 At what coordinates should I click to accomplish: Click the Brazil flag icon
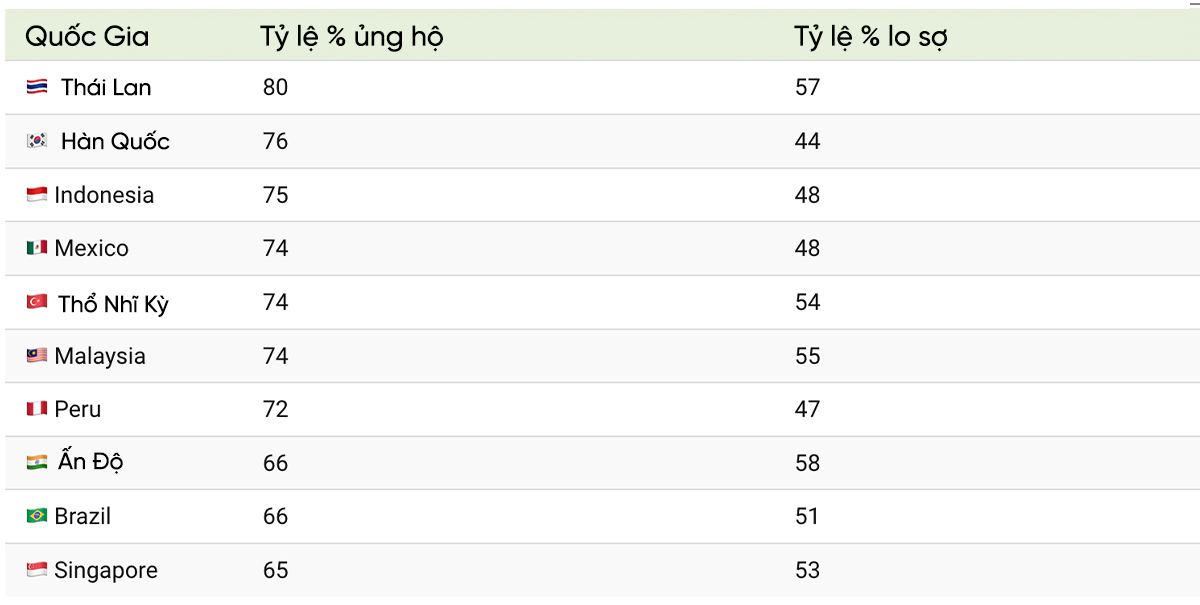(x=37, y=516)
